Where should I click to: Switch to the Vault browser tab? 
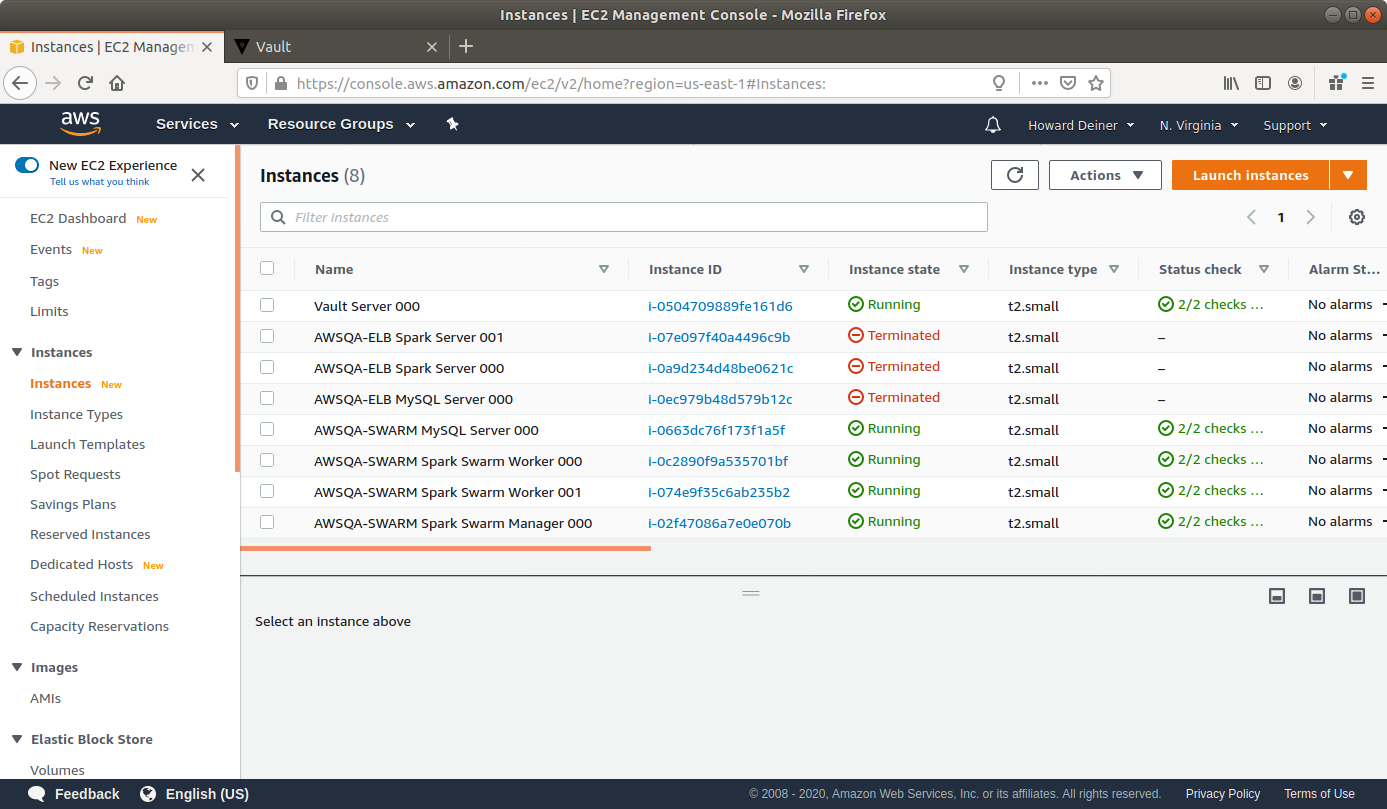336,46
